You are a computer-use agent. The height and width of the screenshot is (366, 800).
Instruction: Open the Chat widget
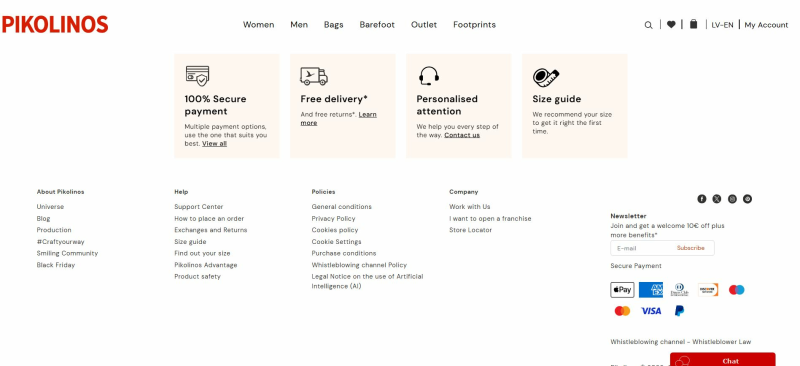pyautogui.click(x=722, y=360)
